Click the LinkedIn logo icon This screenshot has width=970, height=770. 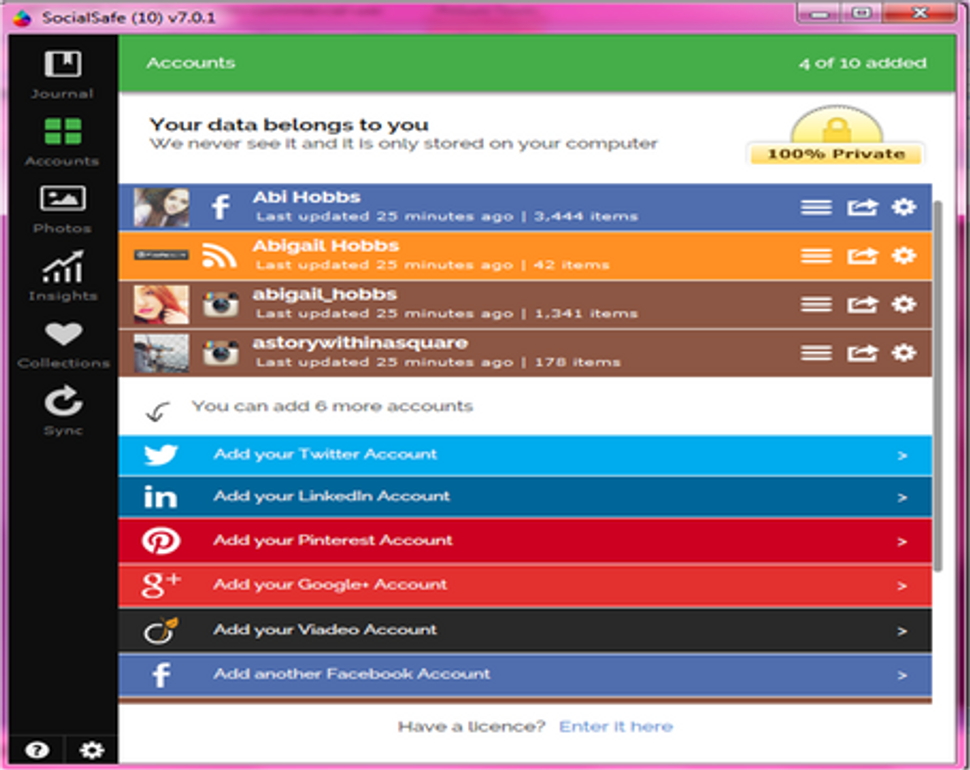point(160,497)
